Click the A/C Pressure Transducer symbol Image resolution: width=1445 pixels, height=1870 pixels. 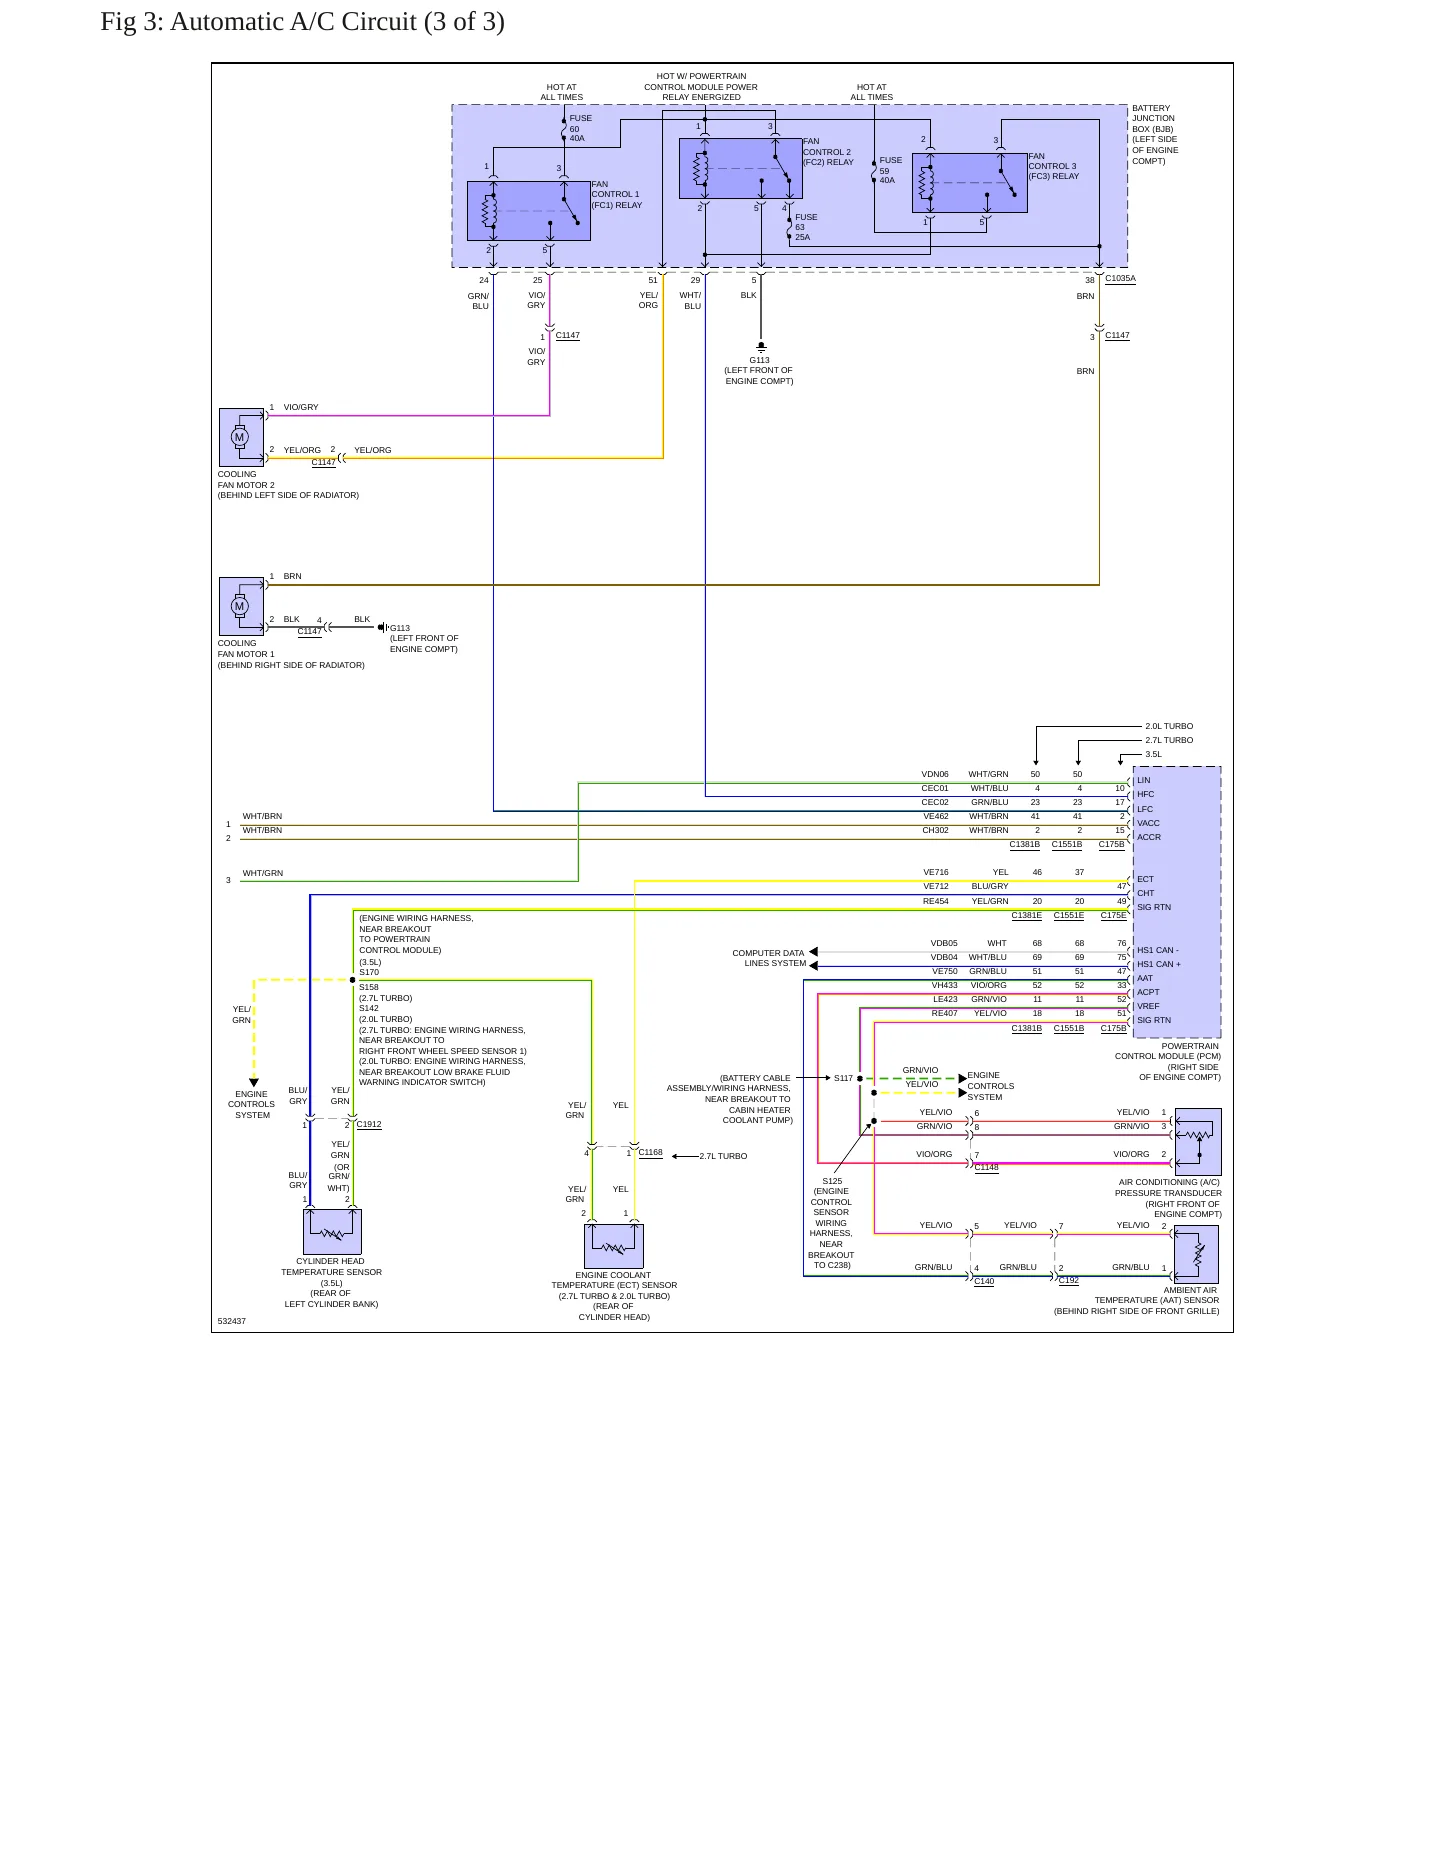coord(1198,1142)
